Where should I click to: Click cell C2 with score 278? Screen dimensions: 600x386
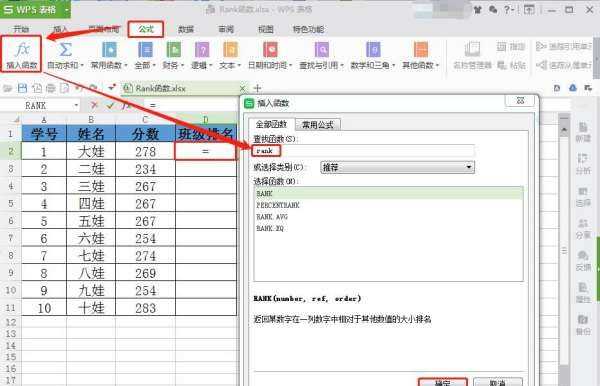[145, 151]
